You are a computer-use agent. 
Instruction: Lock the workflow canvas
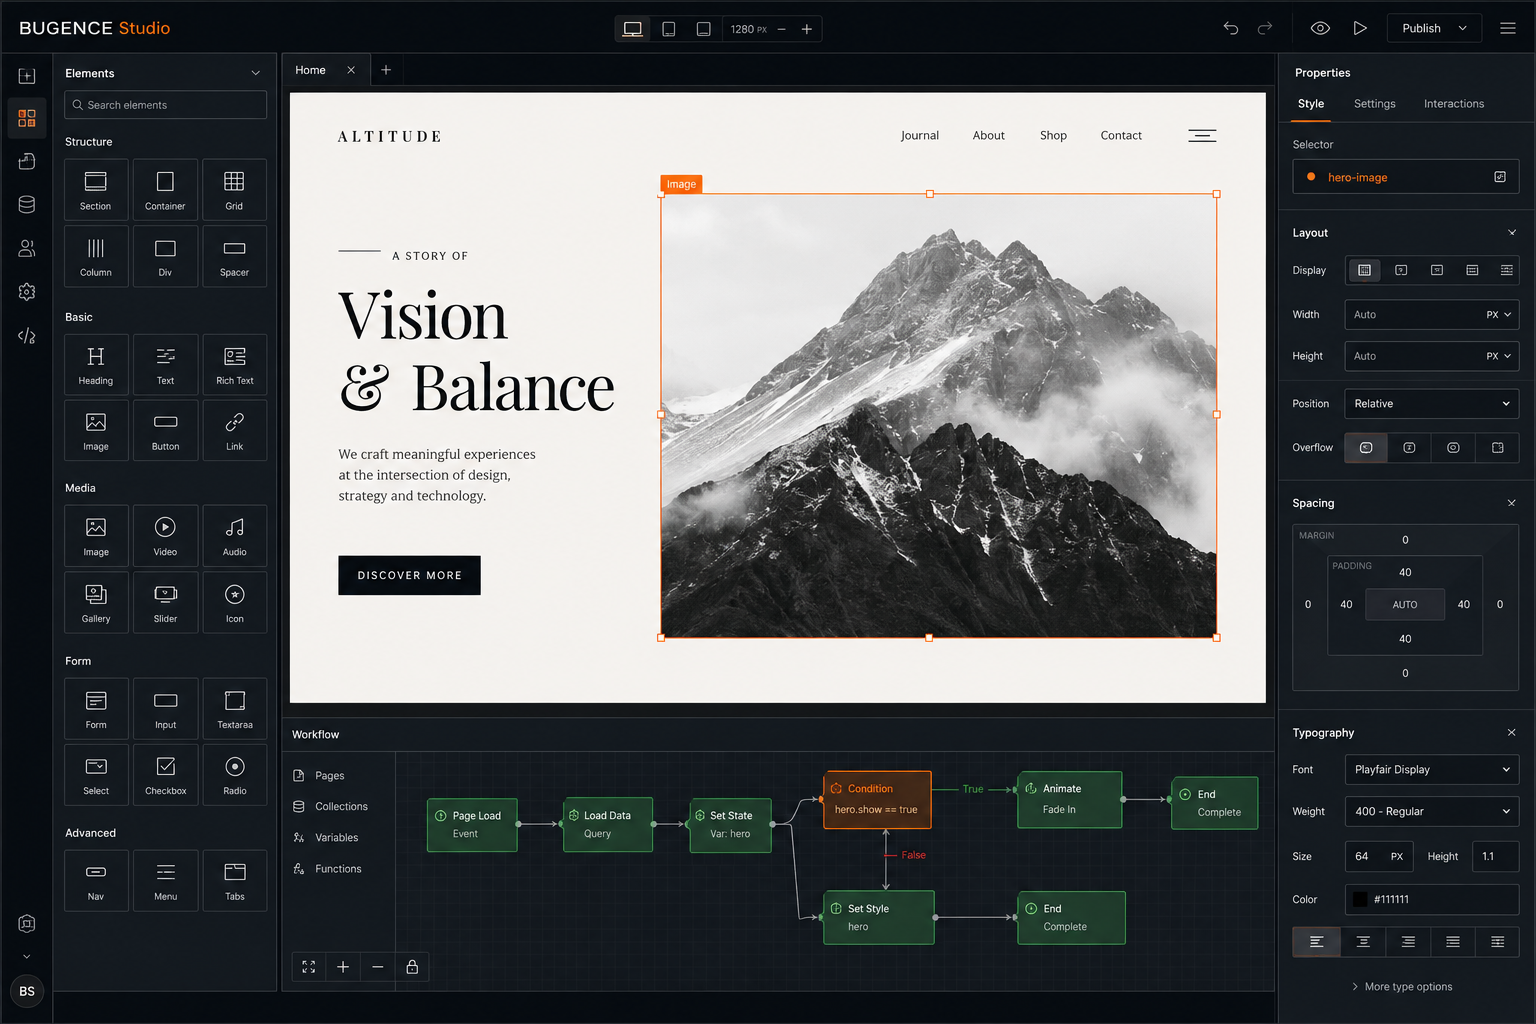point(412,967)
